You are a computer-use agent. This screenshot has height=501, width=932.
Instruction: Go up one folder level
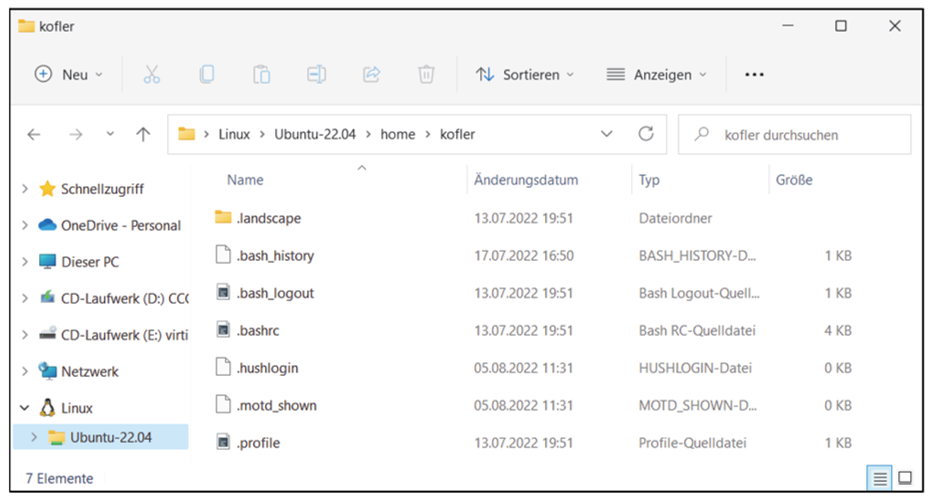pyautogui.click(x=143, y=134)
